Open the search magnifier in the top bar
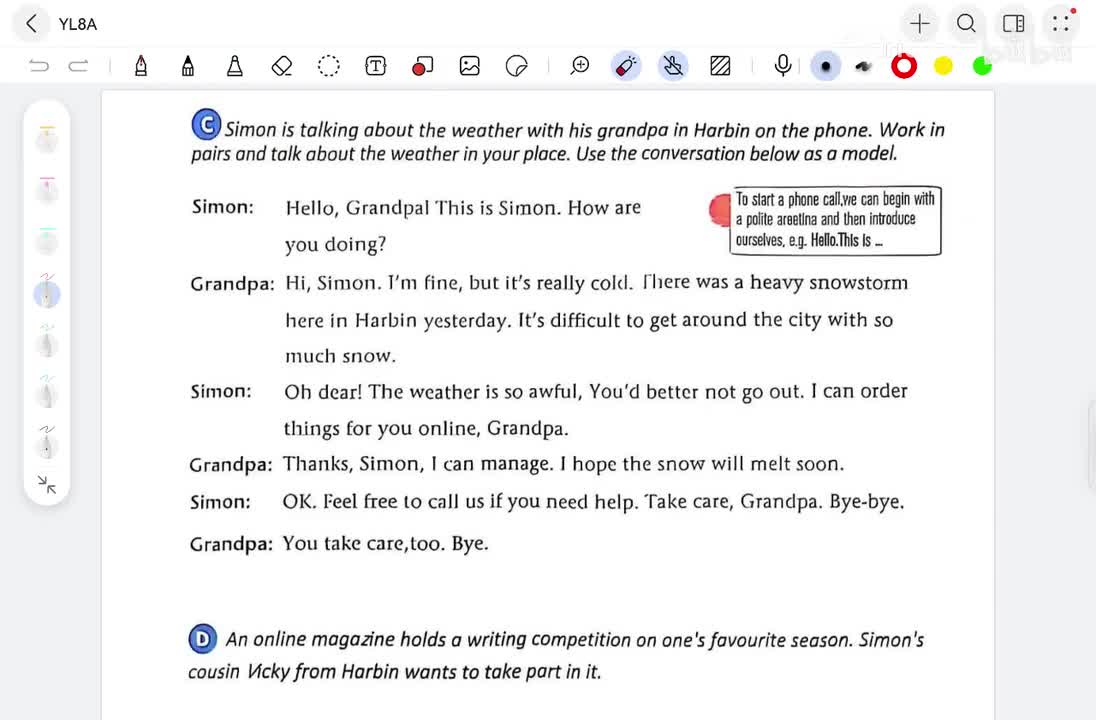Image resolution: width=1096 pixels, height=720 pixels. click(966, 24)
